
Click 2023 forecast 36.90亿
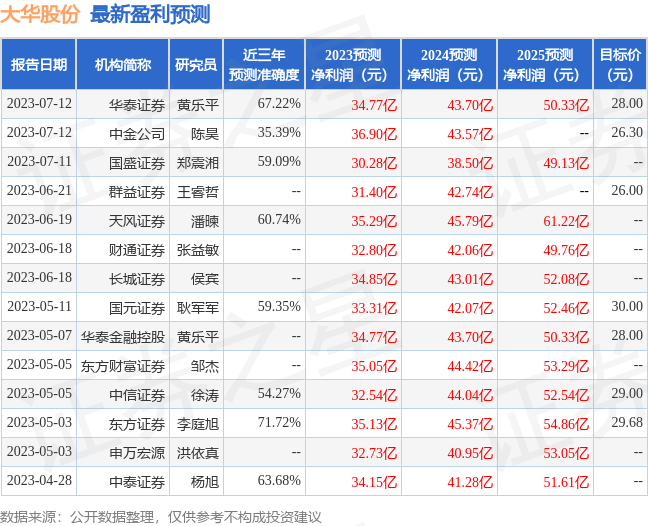[374, 134]
